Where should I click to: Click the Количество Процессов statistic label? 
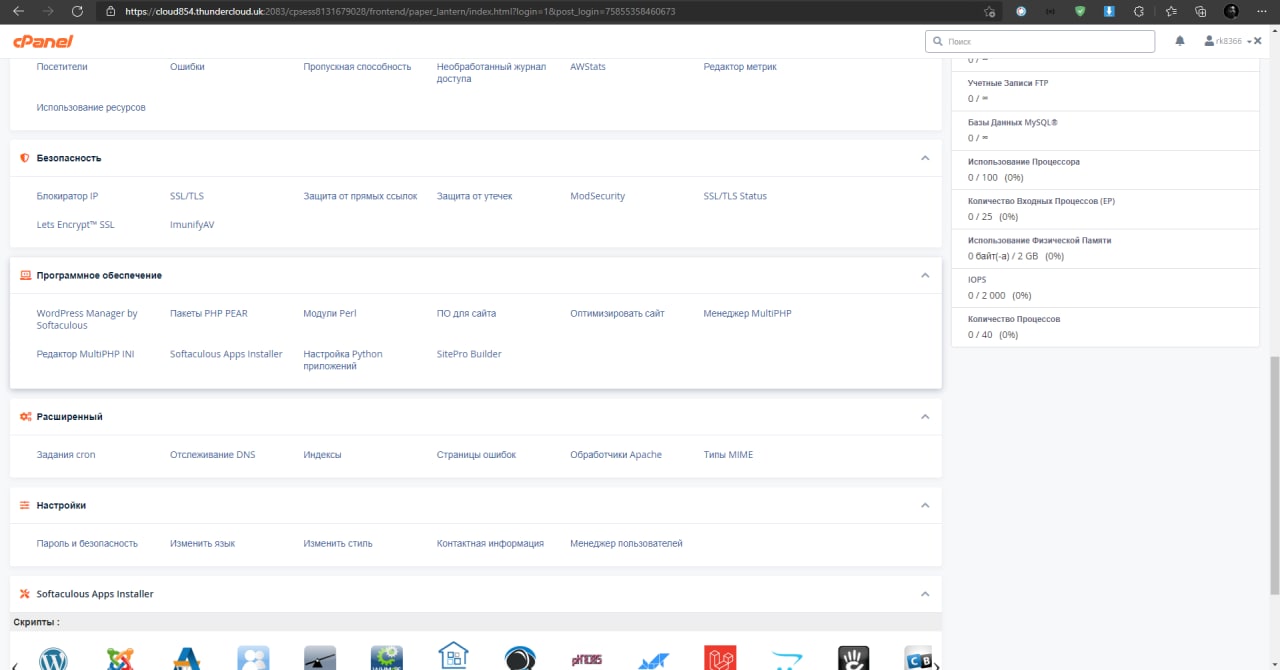pos(1014,319)
